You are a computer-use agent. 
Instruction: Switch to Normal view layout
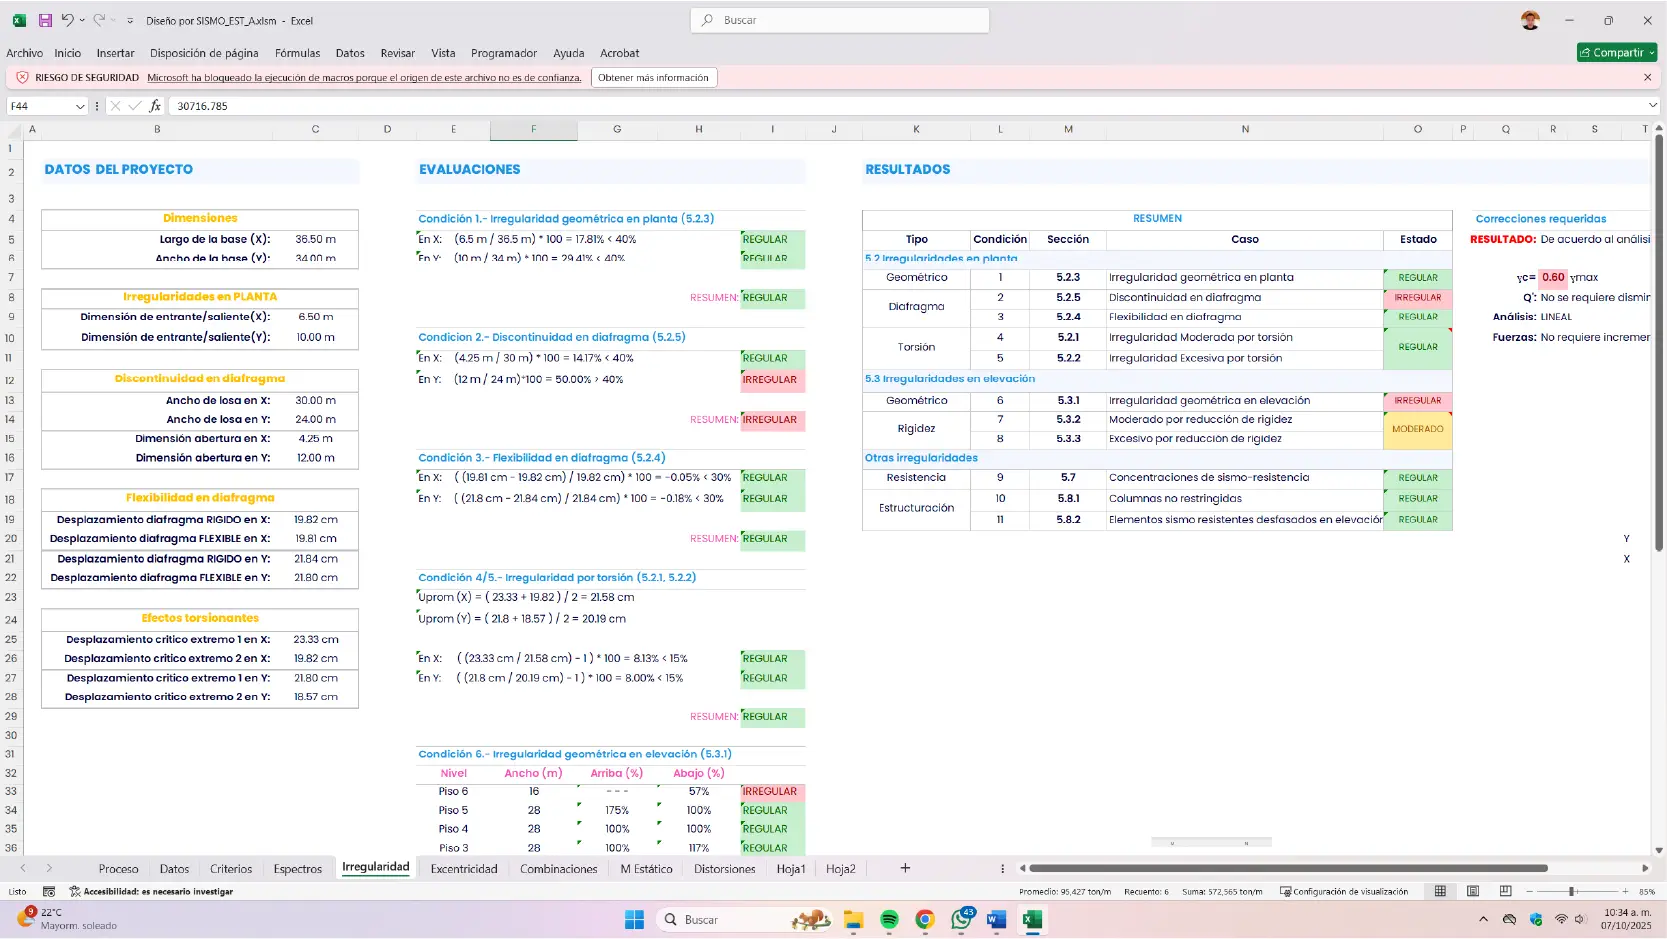[x=1440, y=891]
